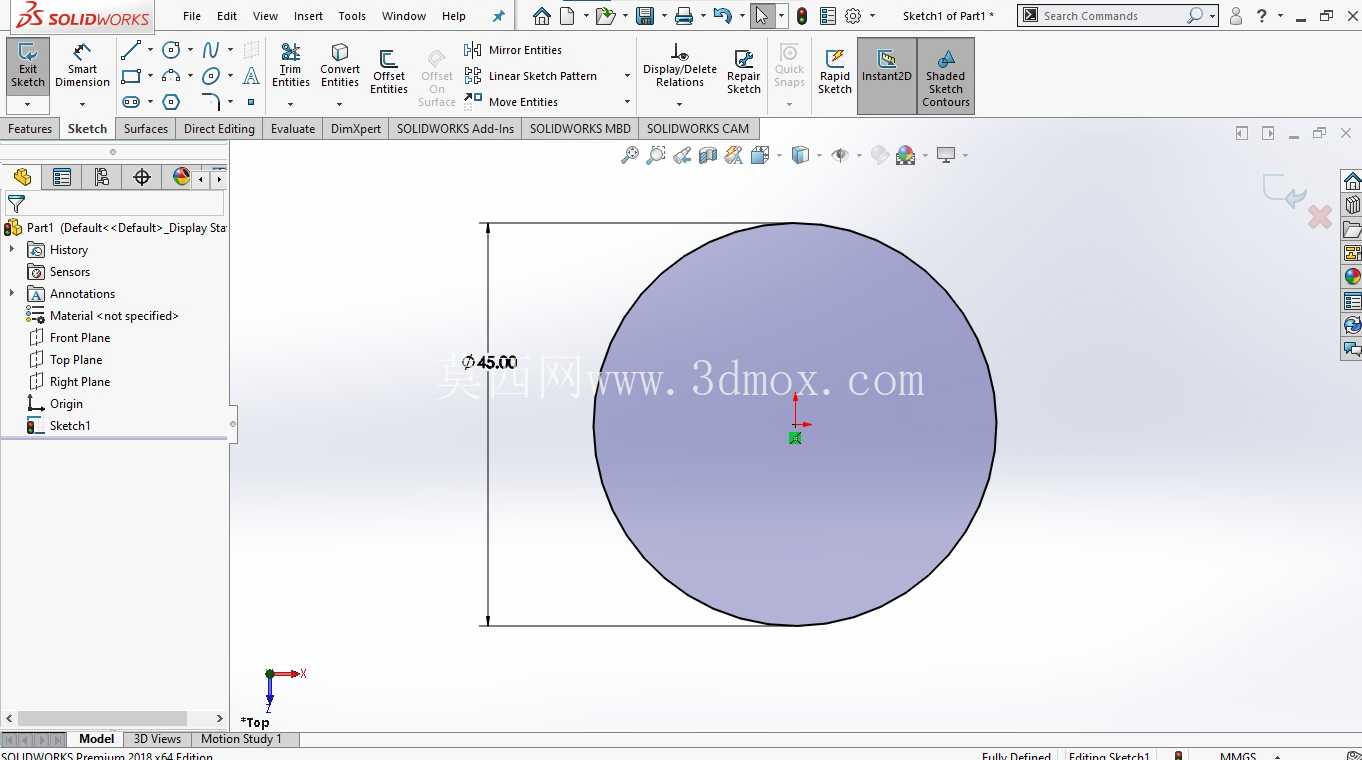Toggle Shaded Sketch Contours
The width and height of the screenshot is (1362, 760).
point(946,75)
